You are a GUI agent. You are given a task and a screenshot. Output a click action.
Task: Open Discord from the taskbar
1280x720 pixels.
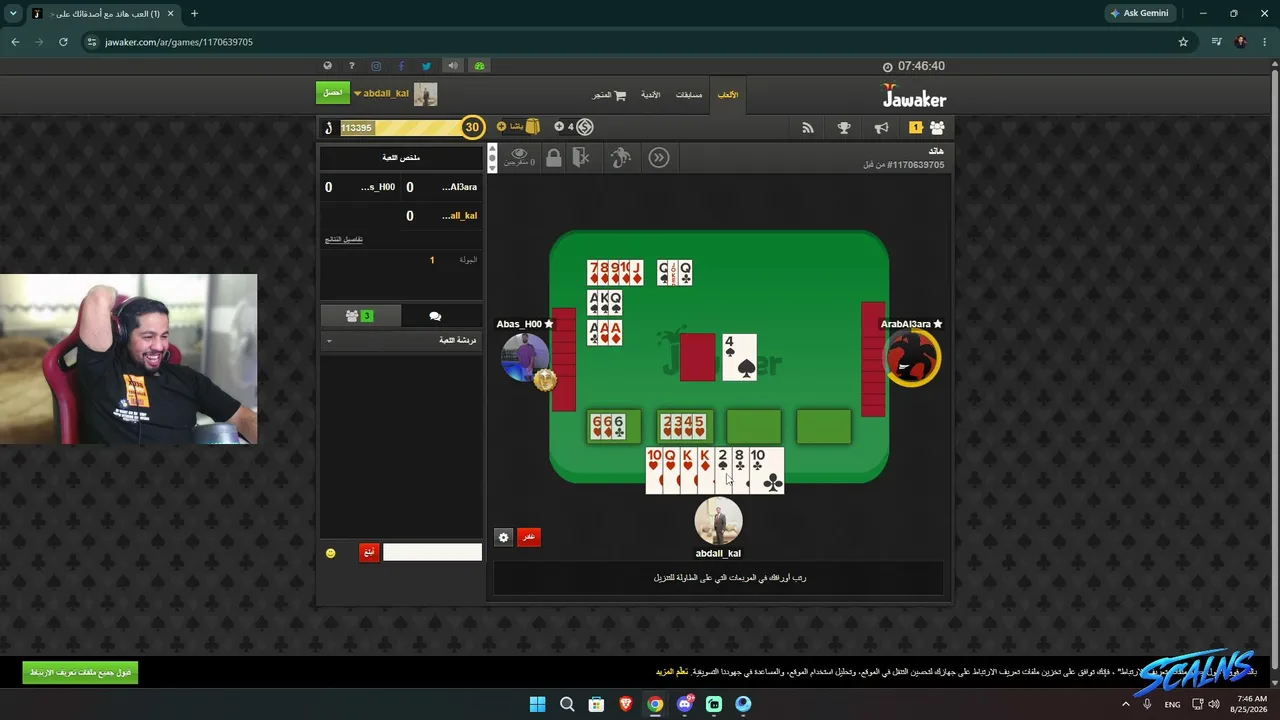pyautogui.click(x=685, y=704)
